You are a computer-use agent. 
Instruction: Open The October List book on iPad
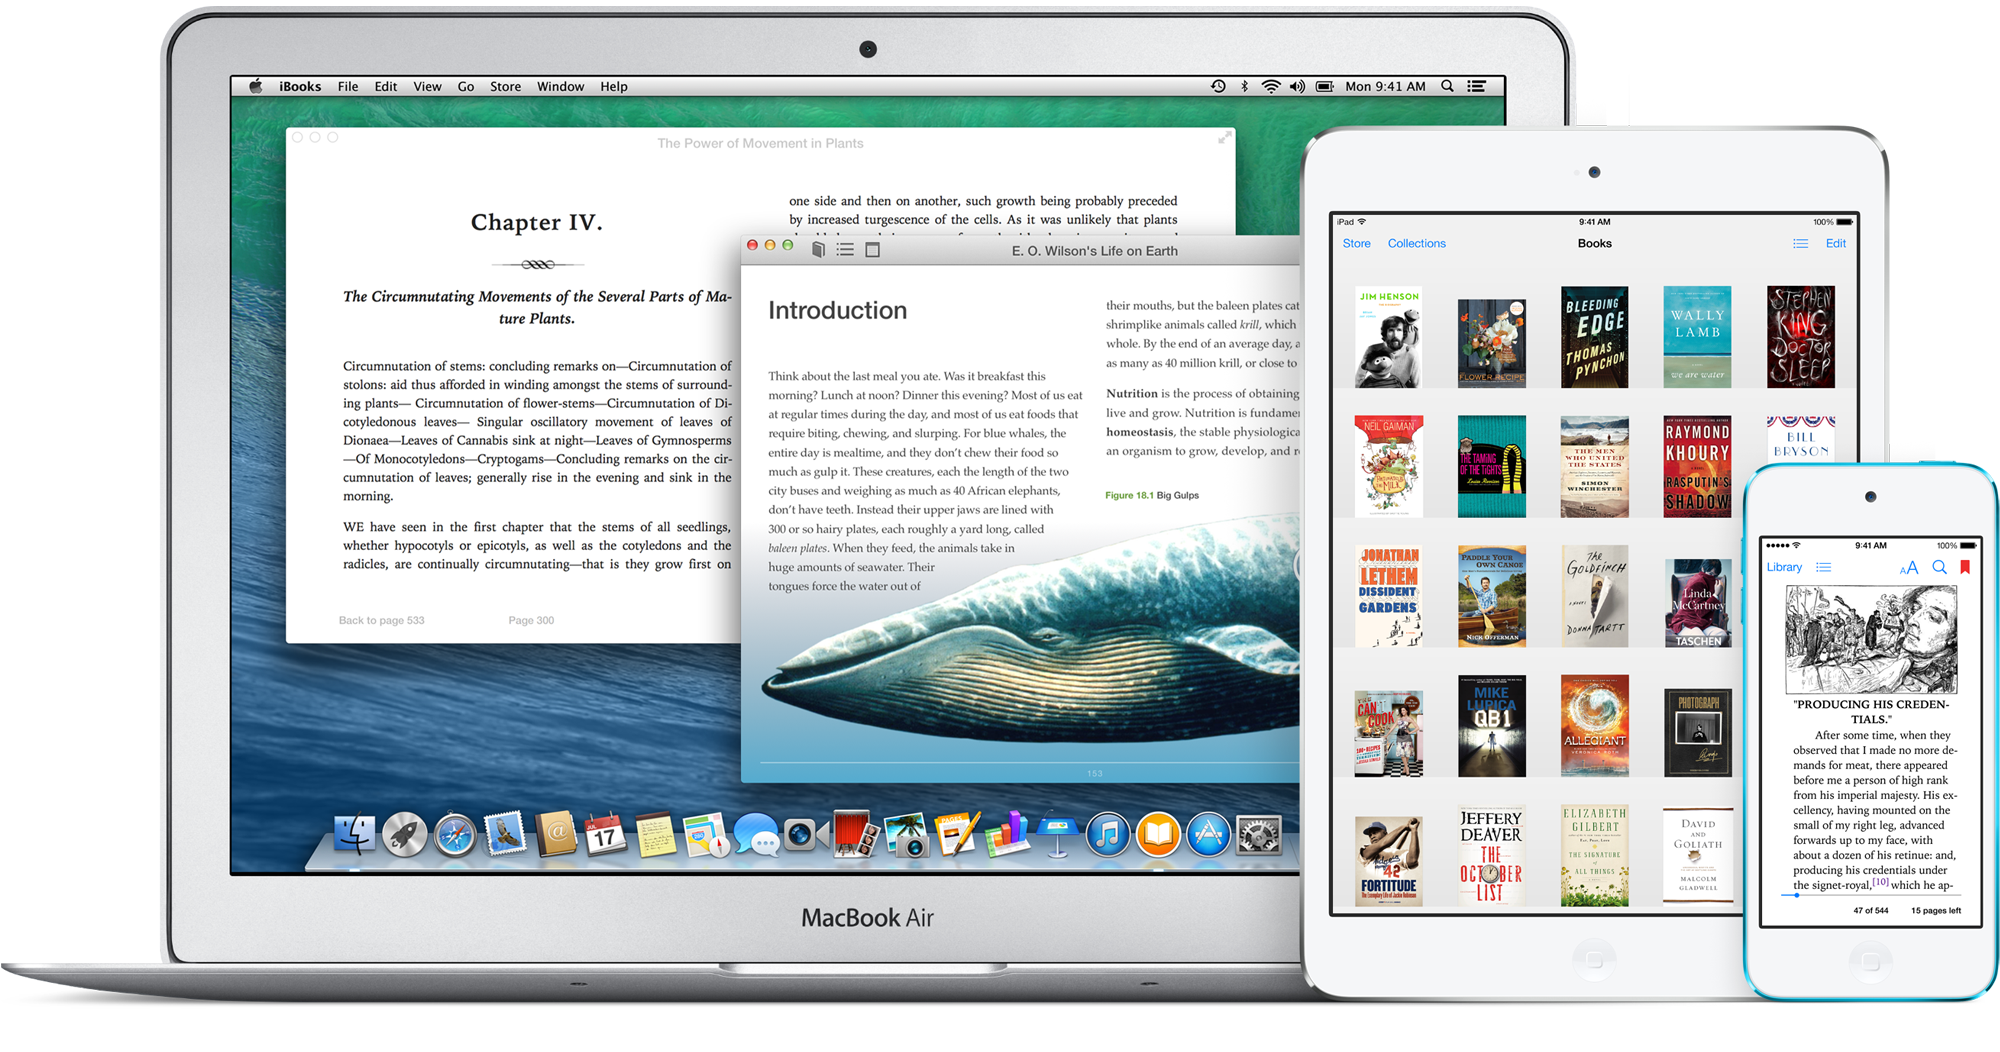[1491, 855]
